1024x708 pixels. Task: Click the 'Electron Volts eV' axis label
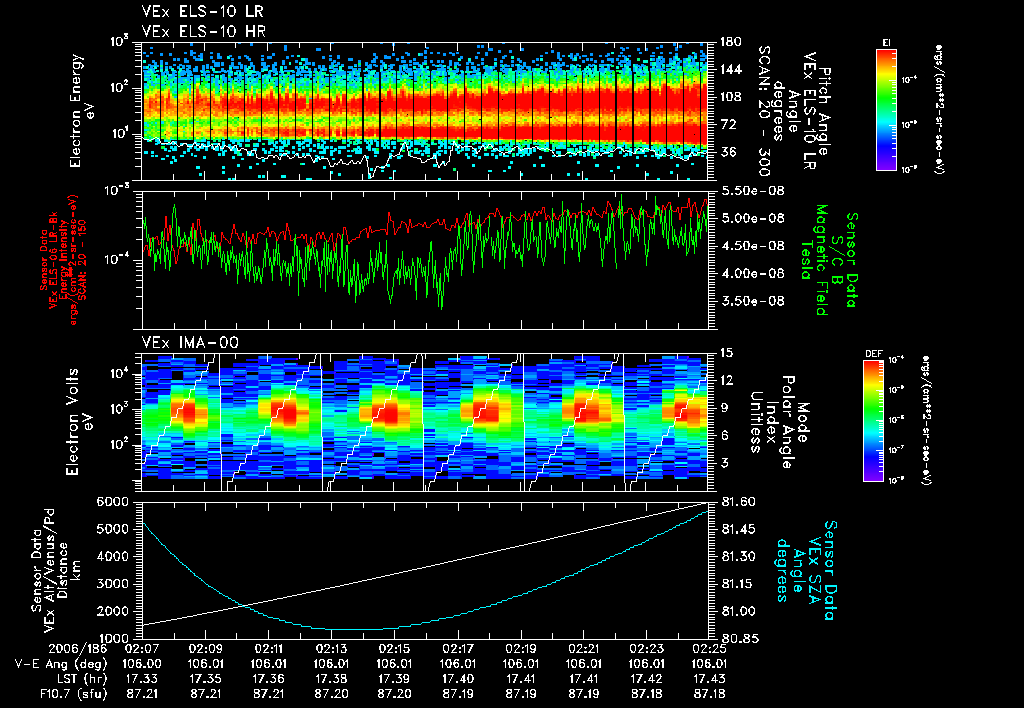click(78, 421)
